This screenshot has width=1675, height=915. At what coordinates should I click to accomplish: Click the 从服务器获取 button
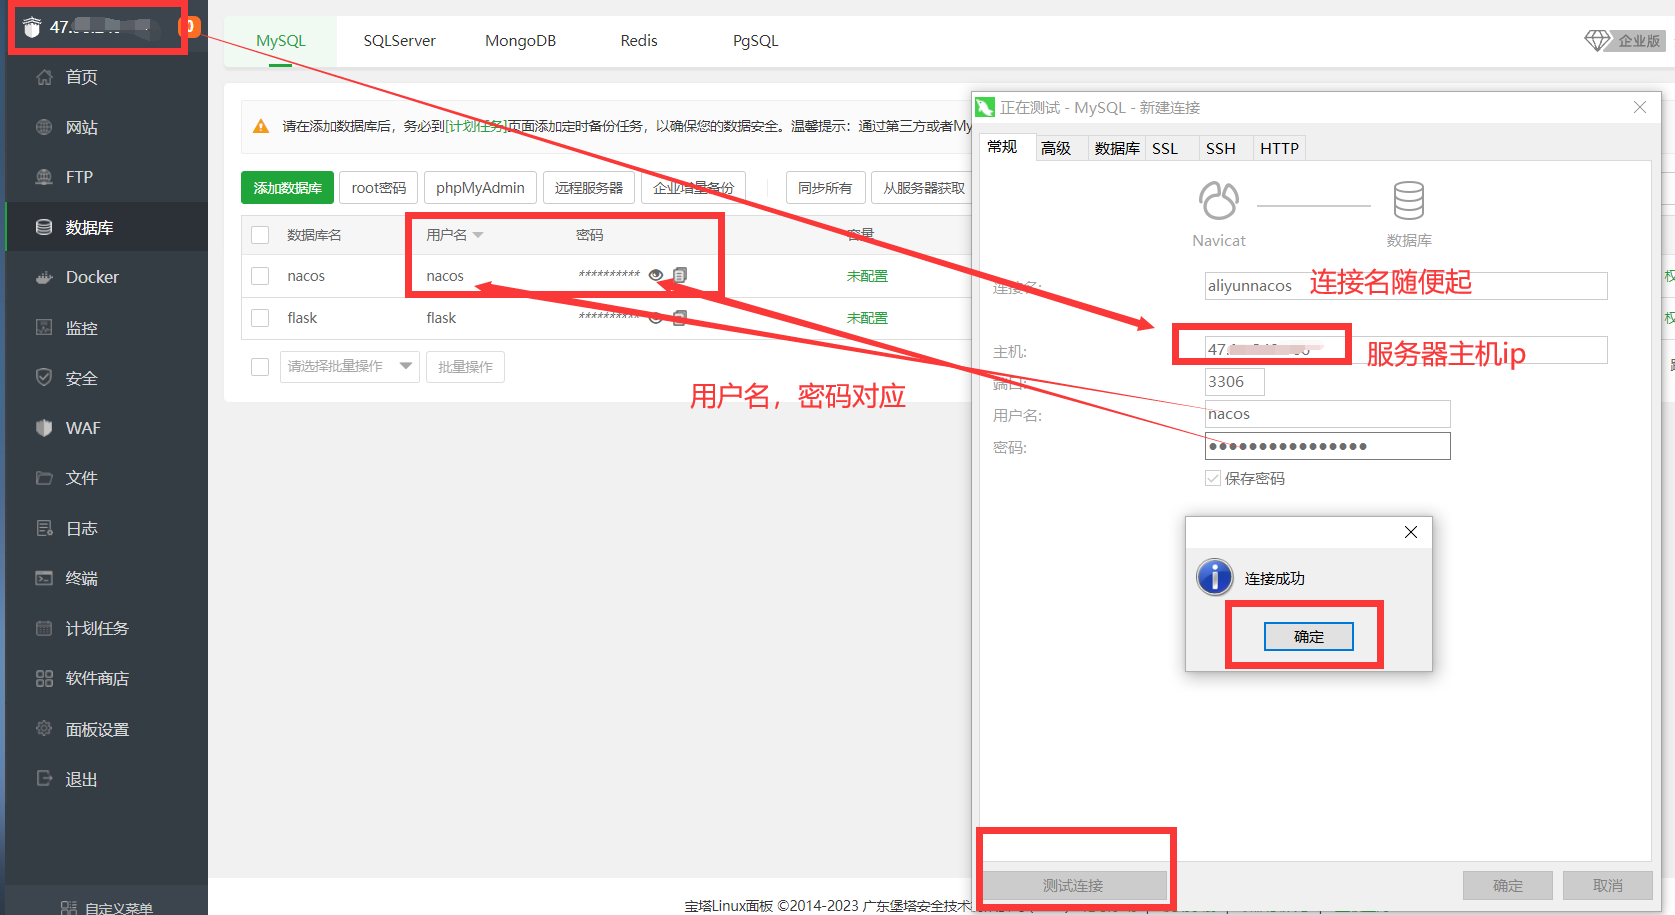tap(924, 188)
